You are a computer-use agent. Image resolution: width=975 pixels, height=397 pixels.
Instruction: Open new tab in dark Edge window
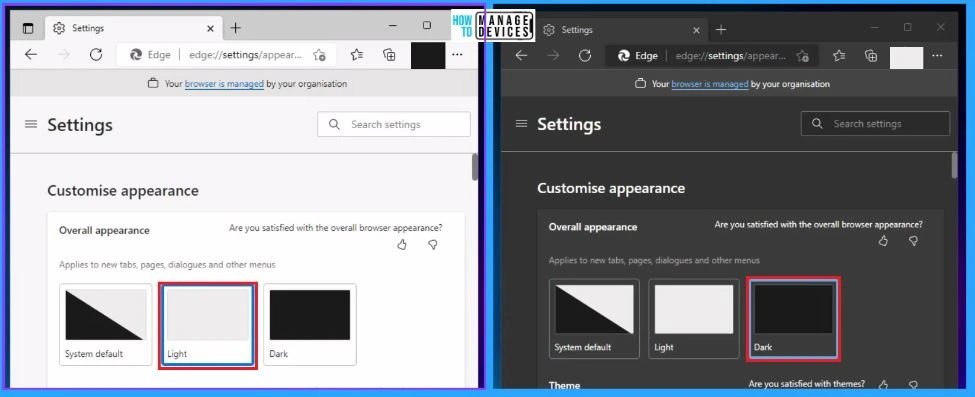[x=721, y=29]
